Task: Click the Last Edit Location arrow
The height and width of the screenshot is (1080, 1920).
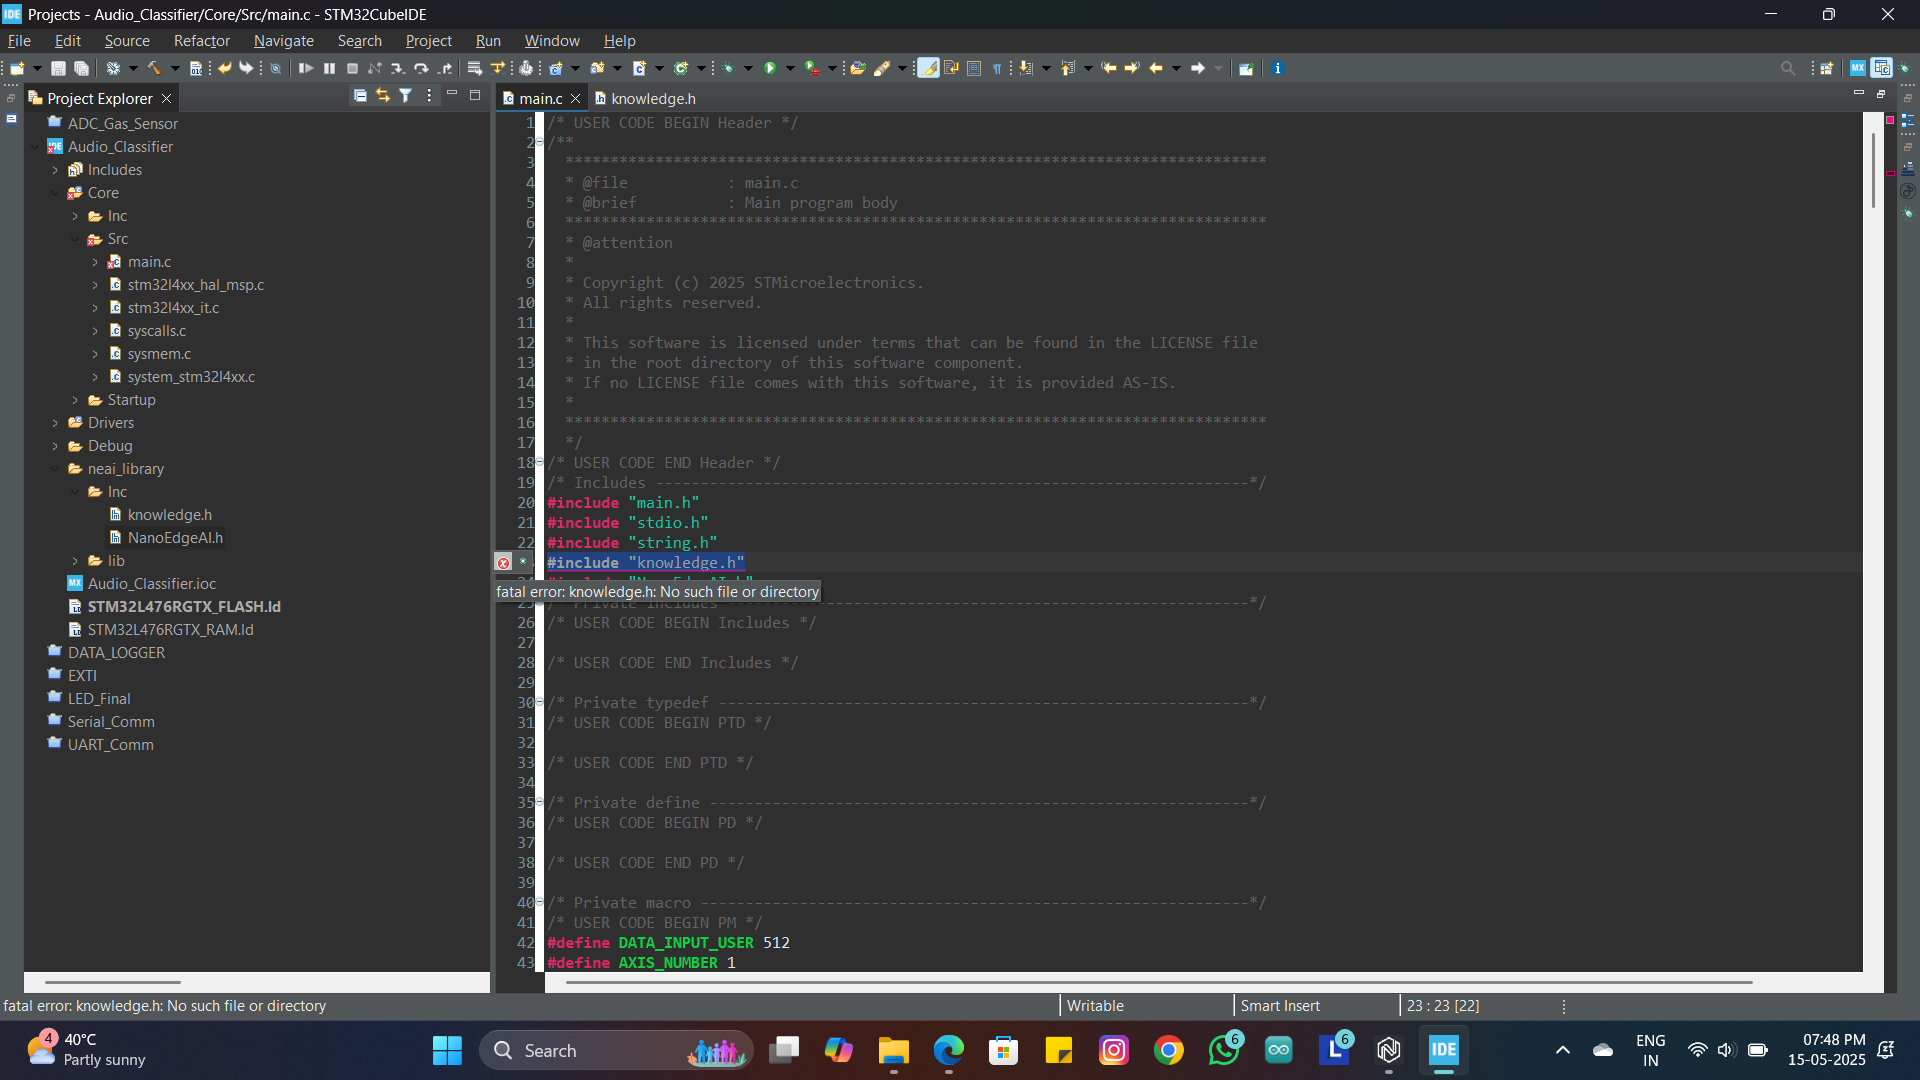Action: tap(1109, 68)
